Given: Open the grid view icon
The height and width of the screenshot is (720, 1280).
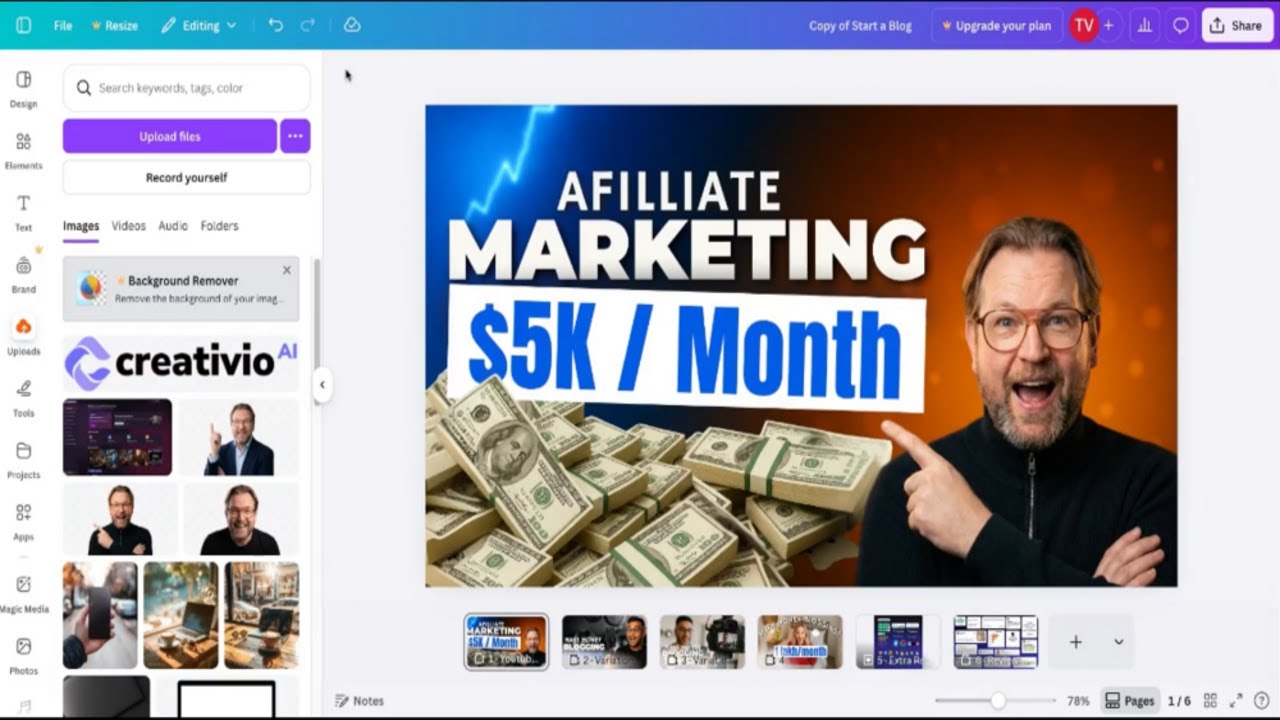Looking at the screenshot, I should pyautogui.click(x=1210, y=701).
